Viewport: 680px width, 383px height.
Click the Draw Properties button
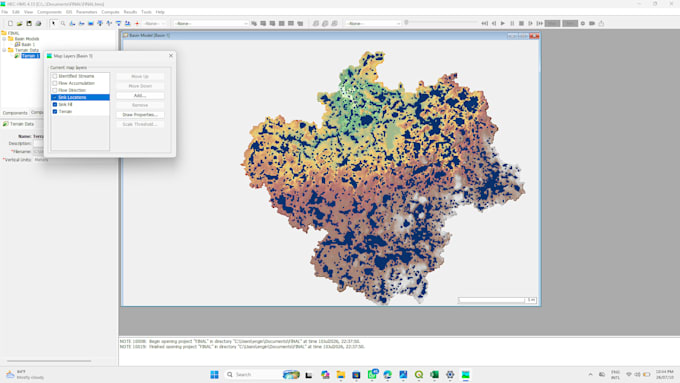pos(140,115)
